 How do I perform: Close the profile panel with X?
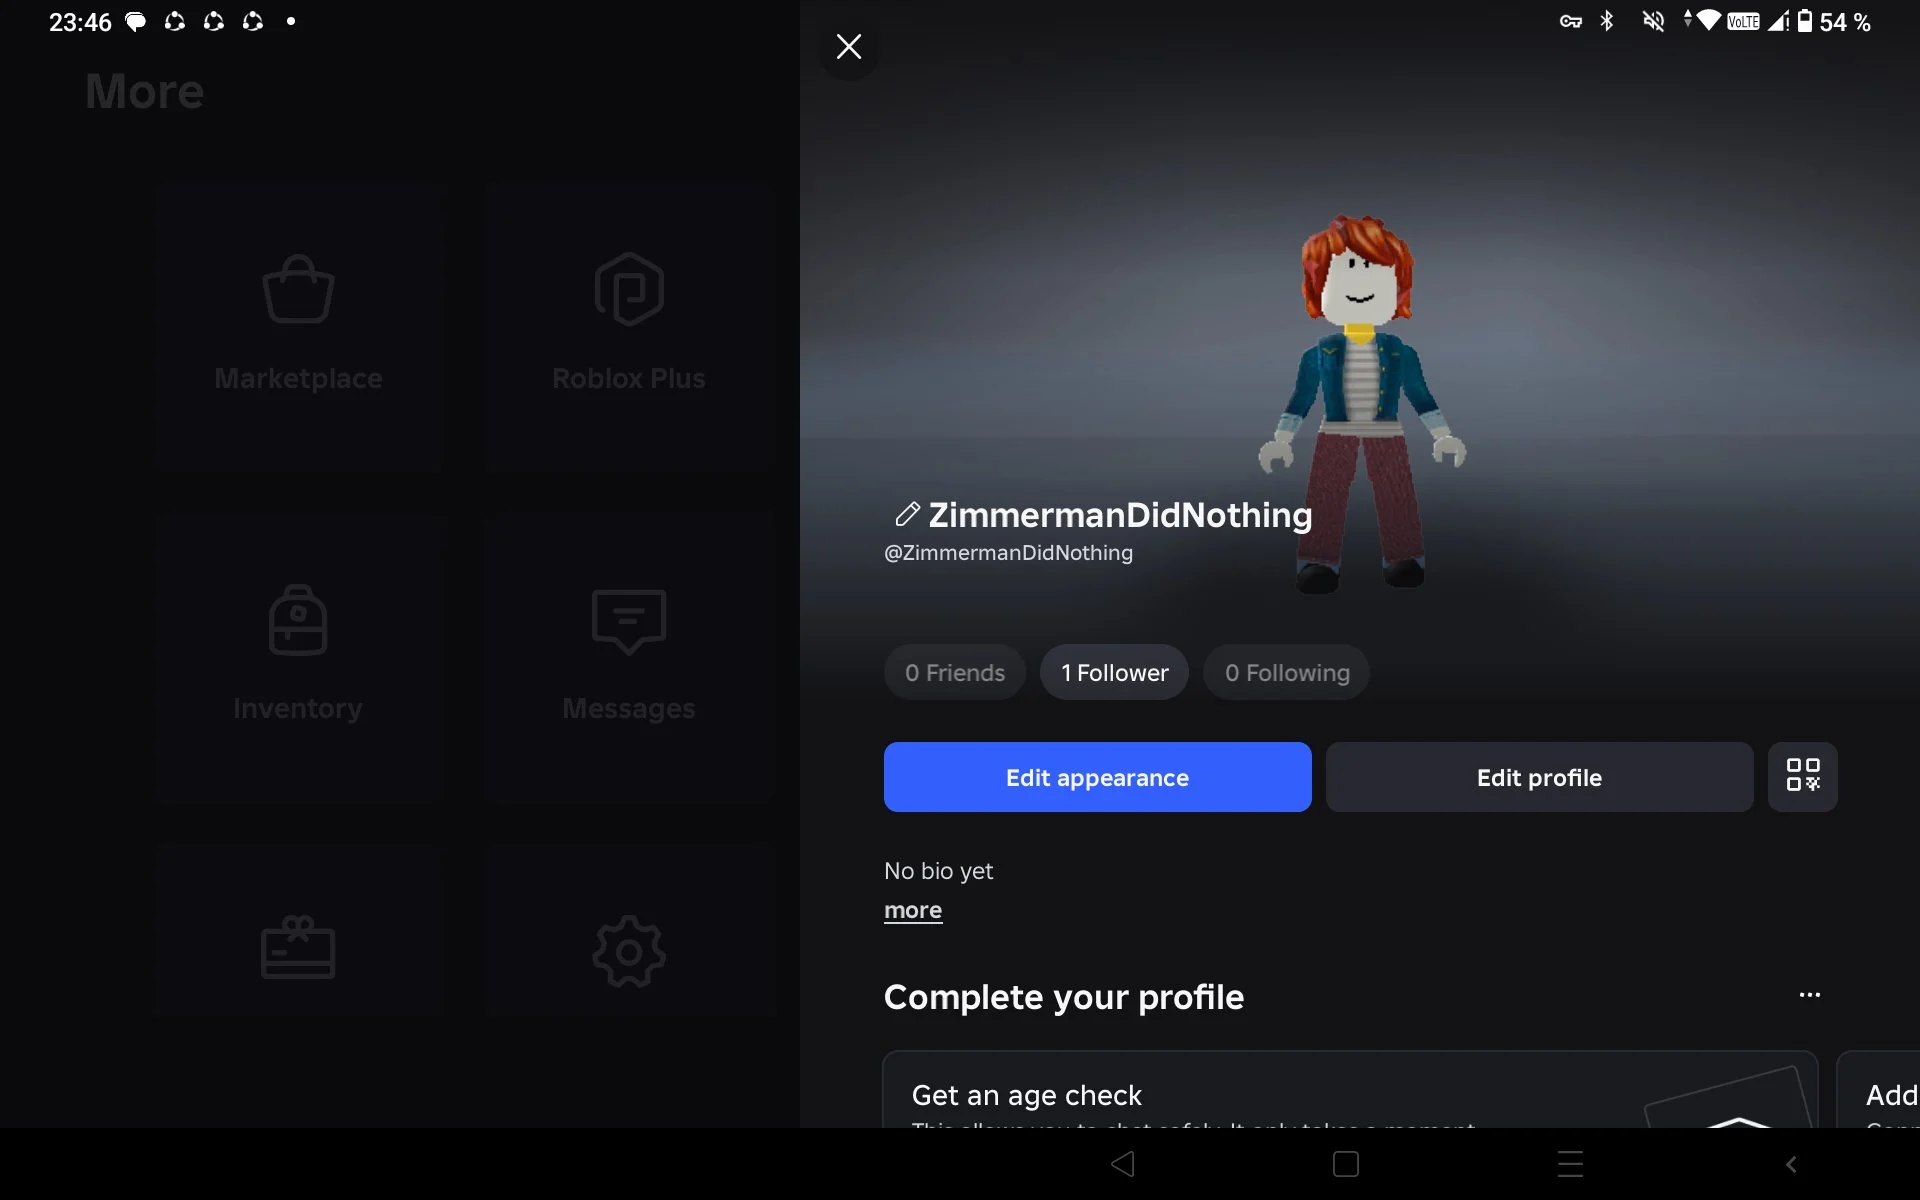click(848, 47)
